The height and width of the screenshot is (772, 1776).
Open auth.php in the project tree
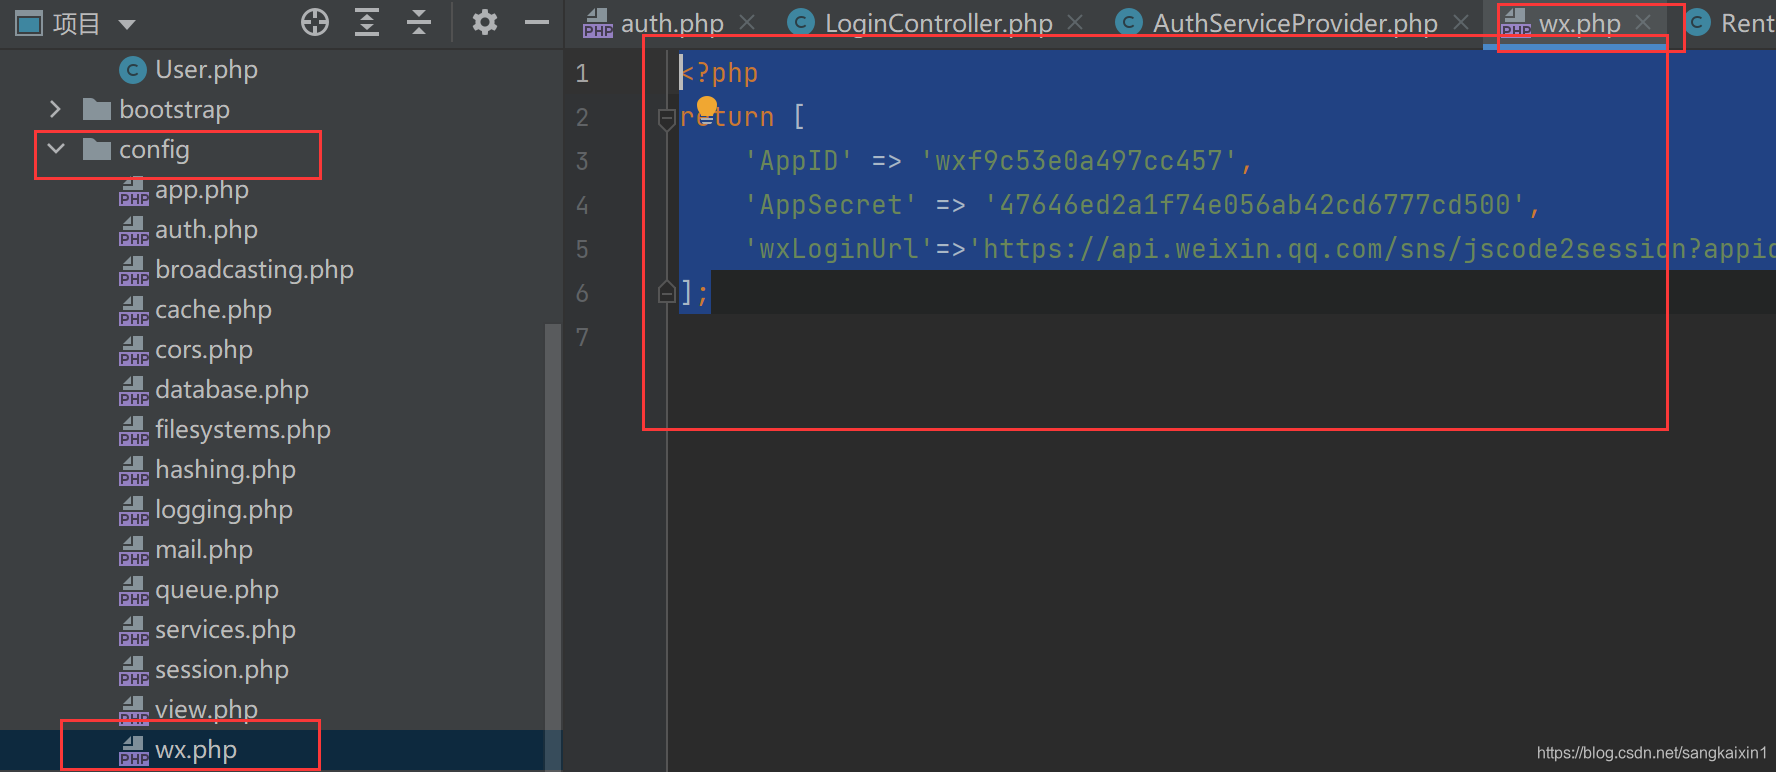coord(206,230)
